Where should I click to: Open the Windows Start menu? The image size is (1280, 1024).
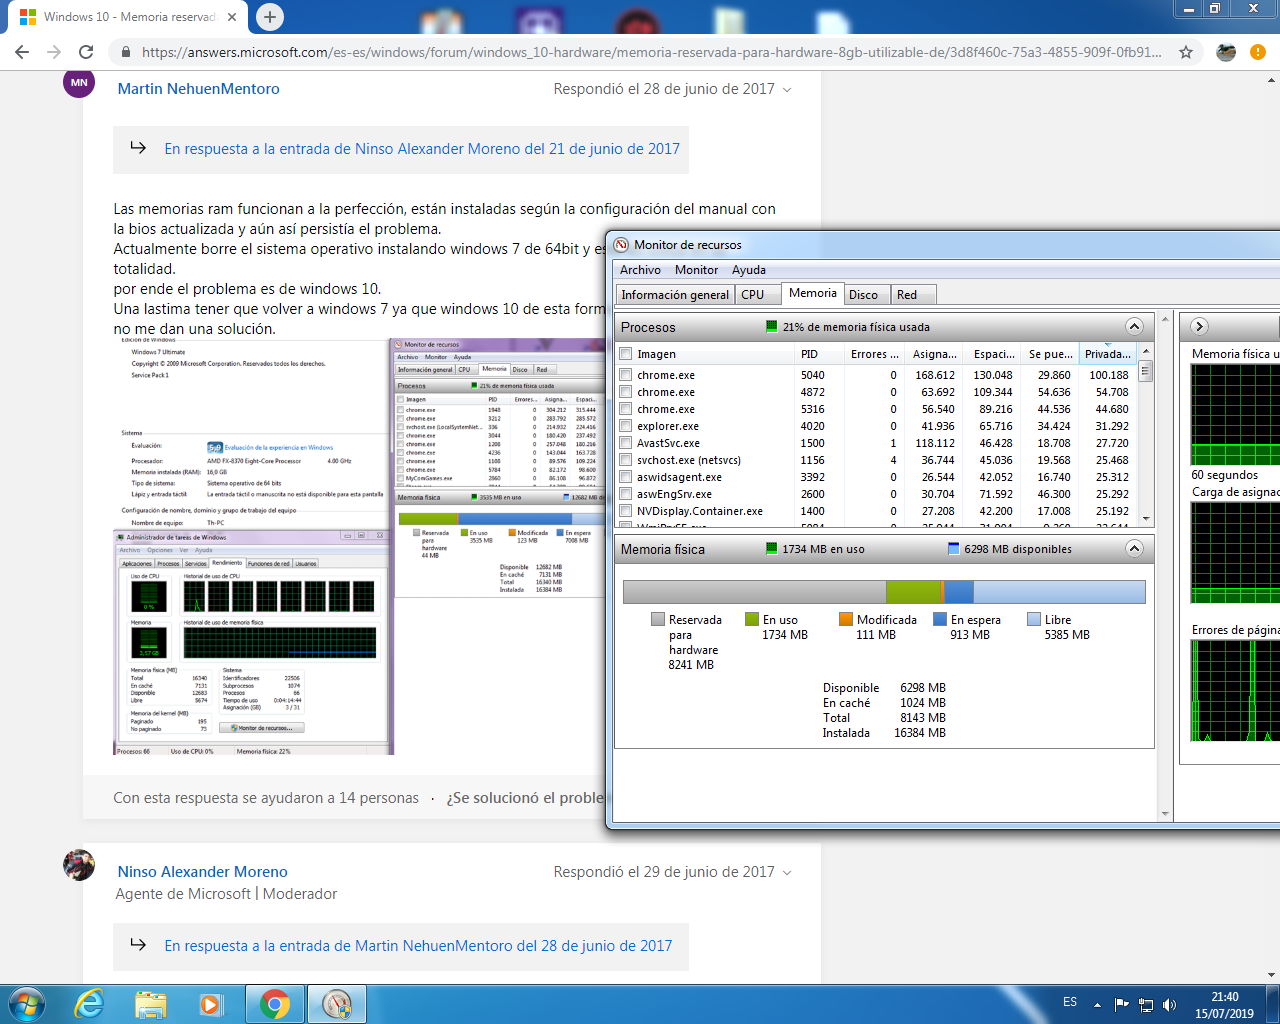click(x=27, y=1004)
